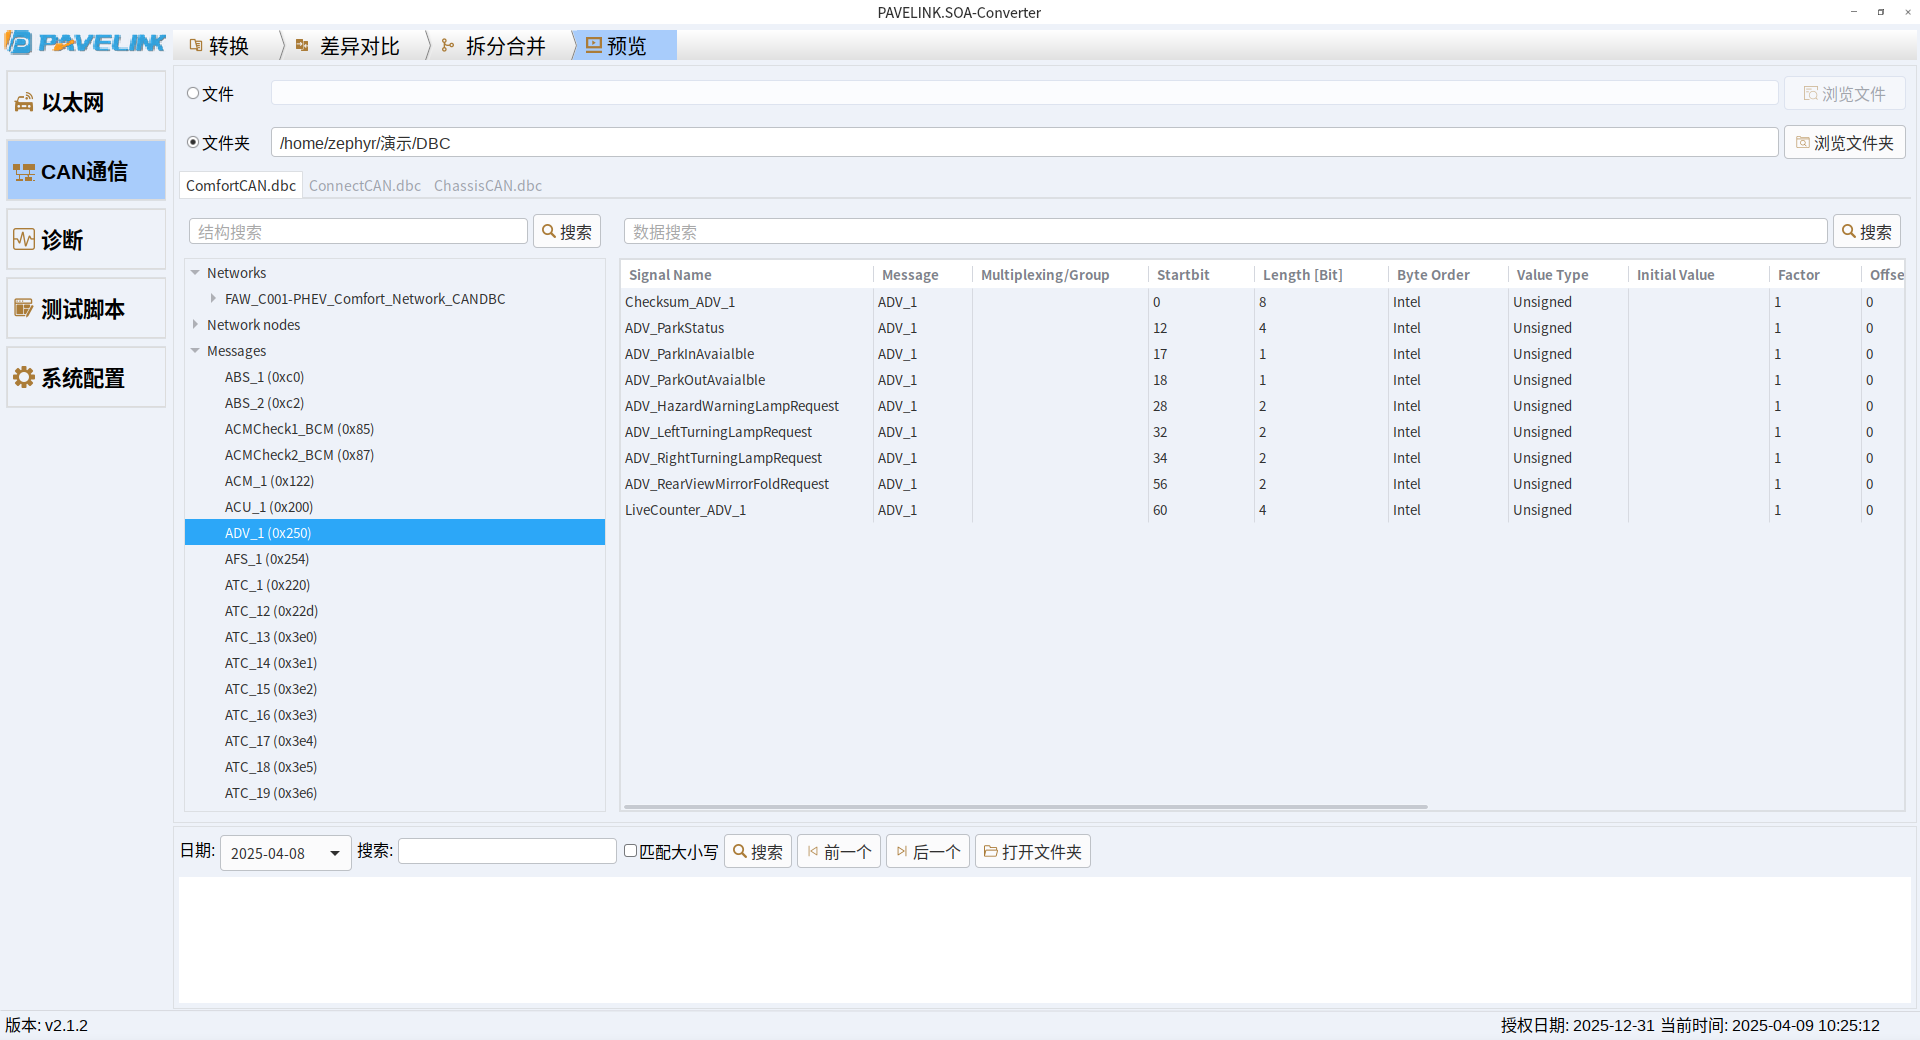This screenshot has width=1920, height=1040.
Task: Select ABS_1 (0xc0) message
Action: (395, 377)
